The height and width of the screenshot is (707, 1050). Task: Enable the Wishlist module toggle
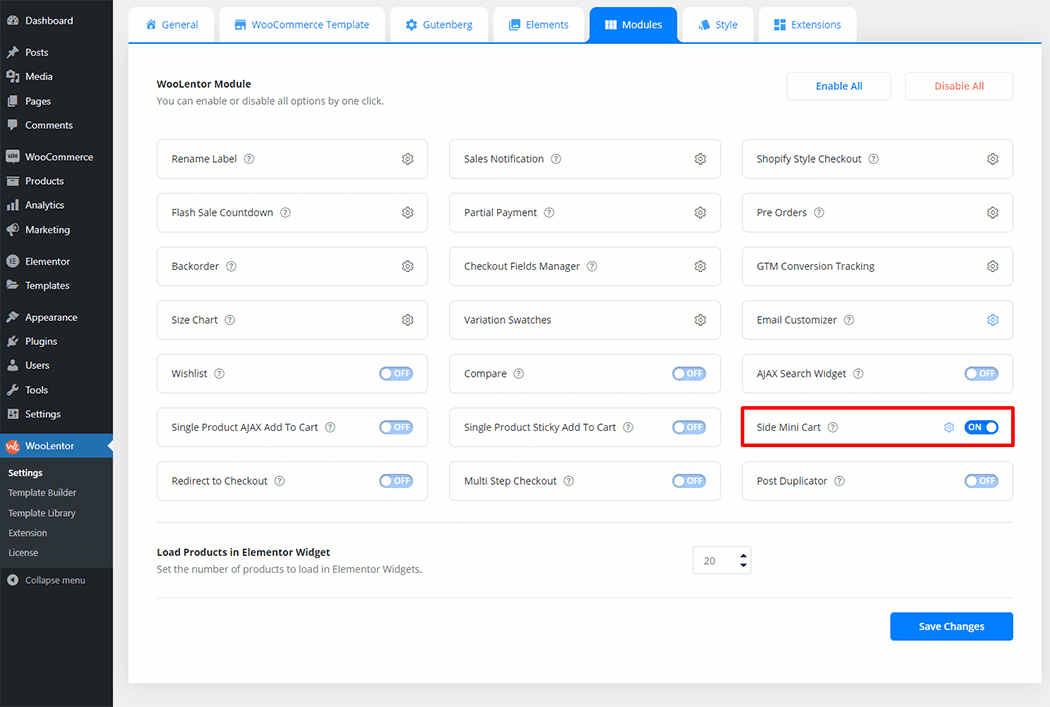(x=395, y=374)
